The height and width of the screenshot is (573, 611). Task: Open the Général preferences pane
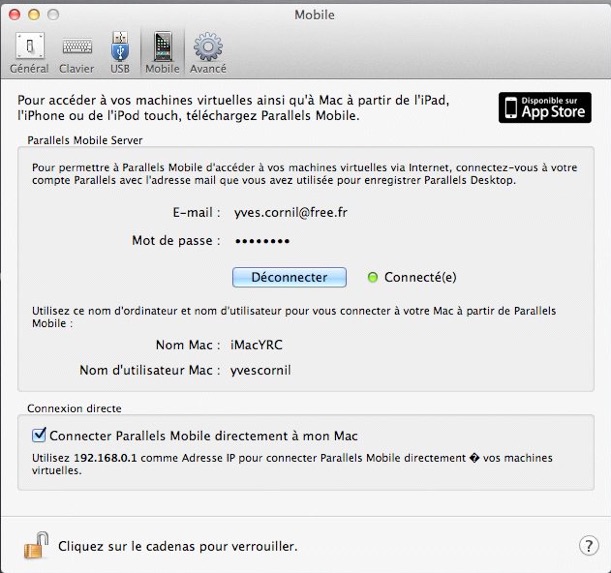click(x=30, y=53)
